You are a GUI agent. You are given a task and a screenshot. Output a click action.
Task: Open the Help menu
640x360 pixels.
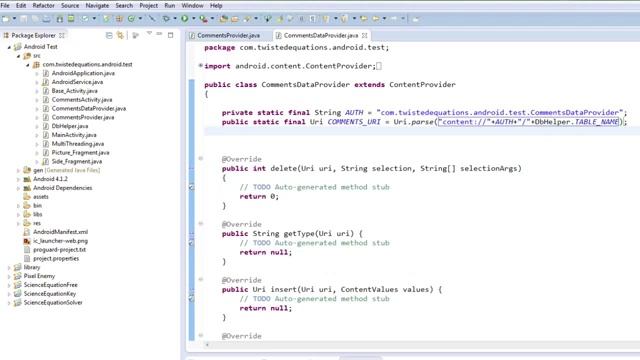[216, 6]
